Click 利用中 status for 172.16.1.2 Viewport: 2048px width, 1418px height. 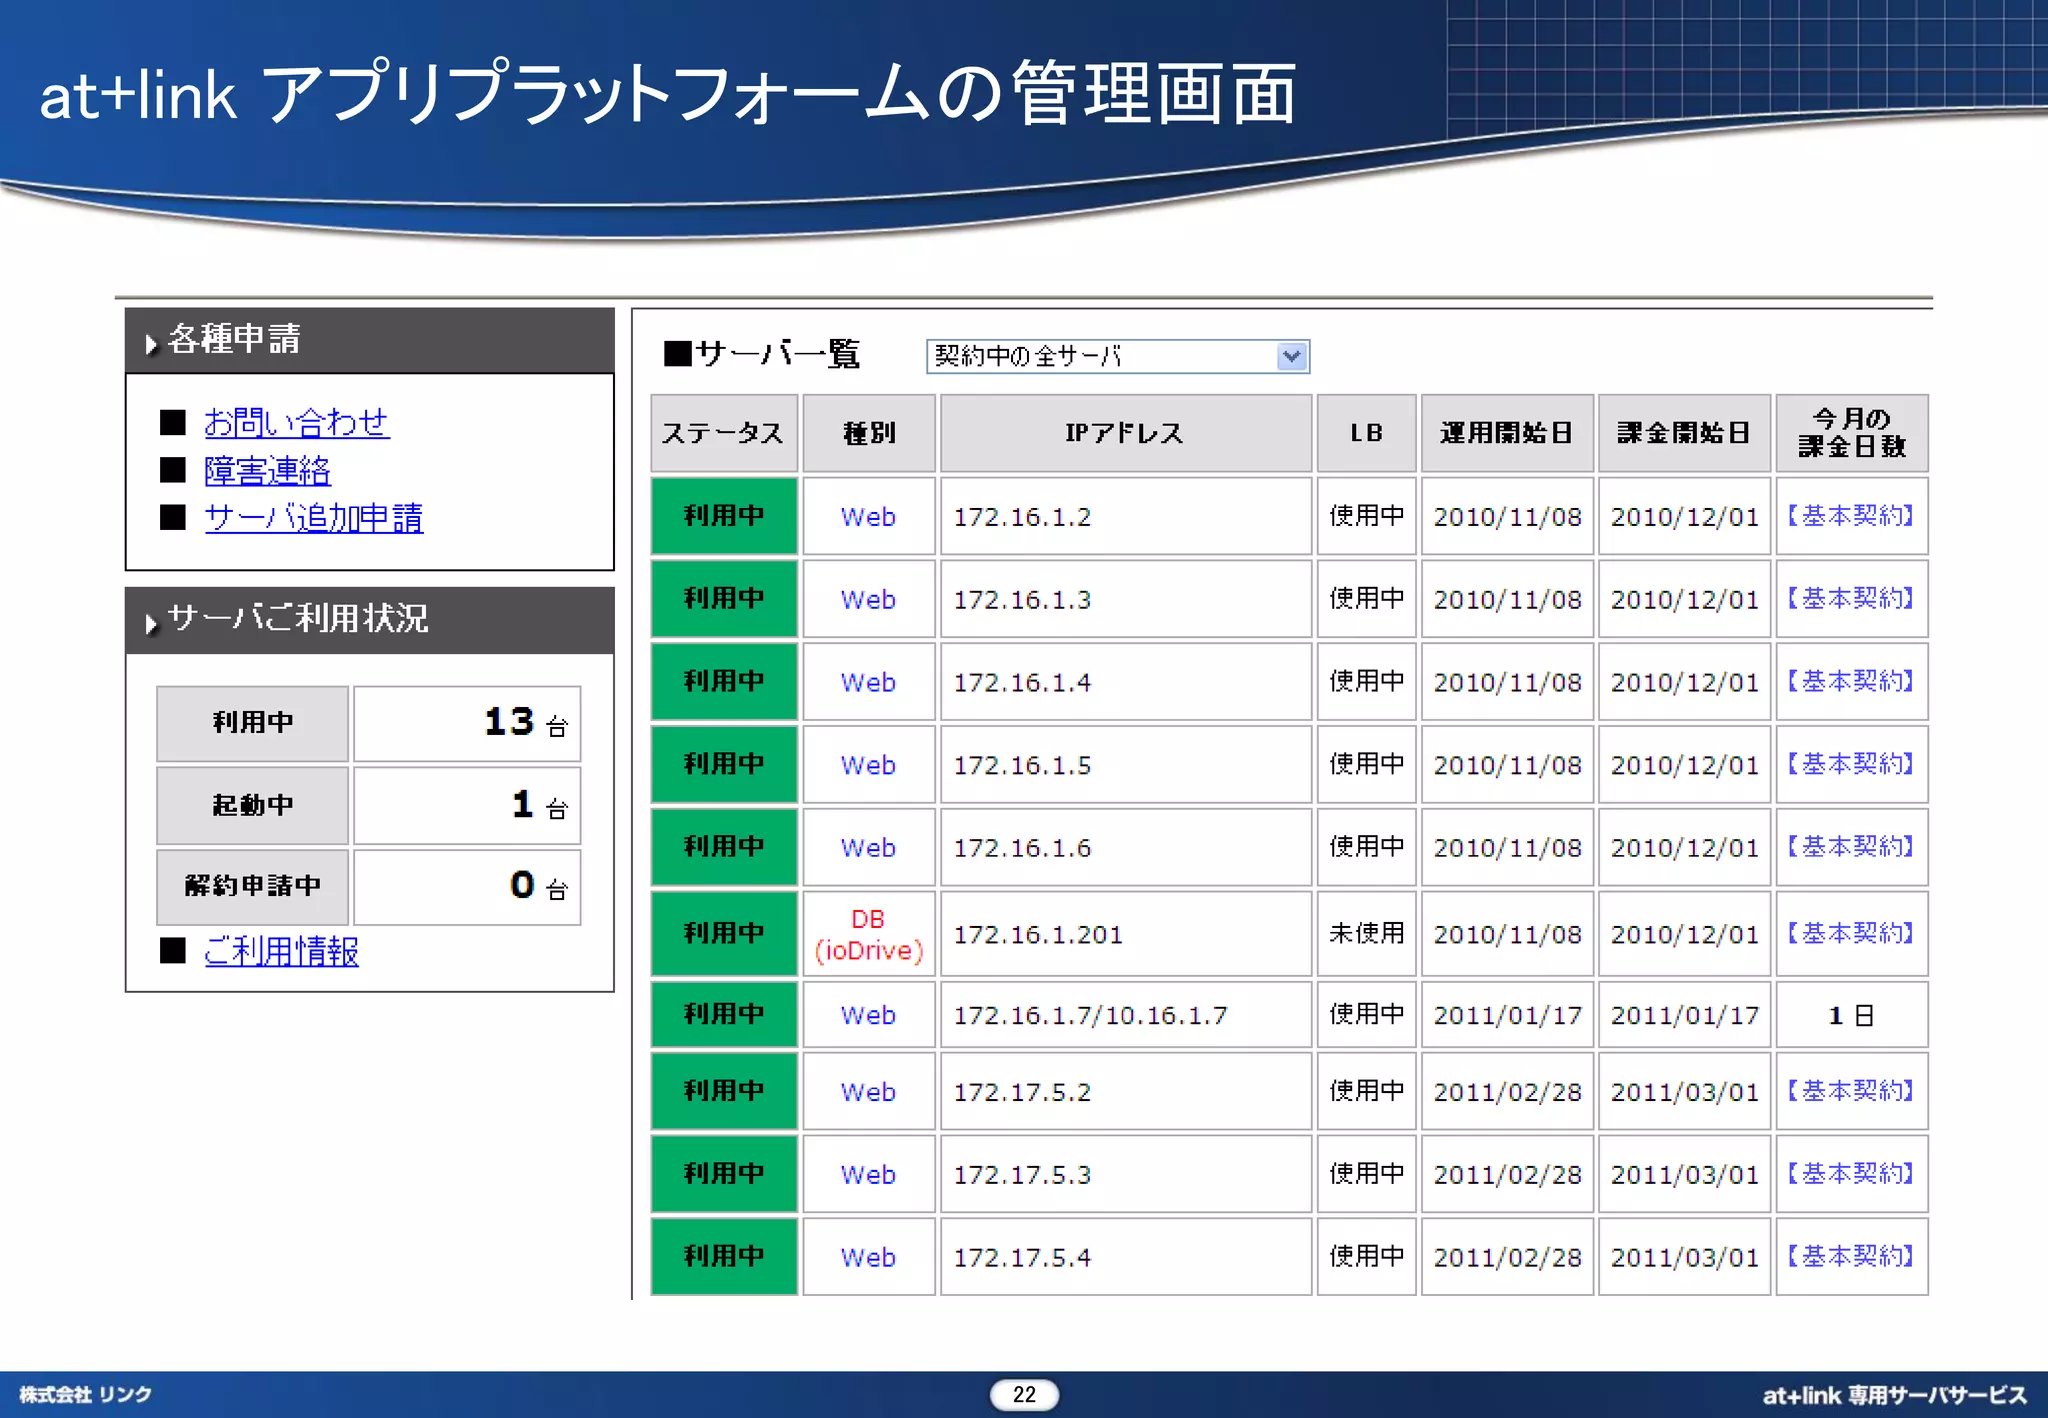click(x=724, y=517)
